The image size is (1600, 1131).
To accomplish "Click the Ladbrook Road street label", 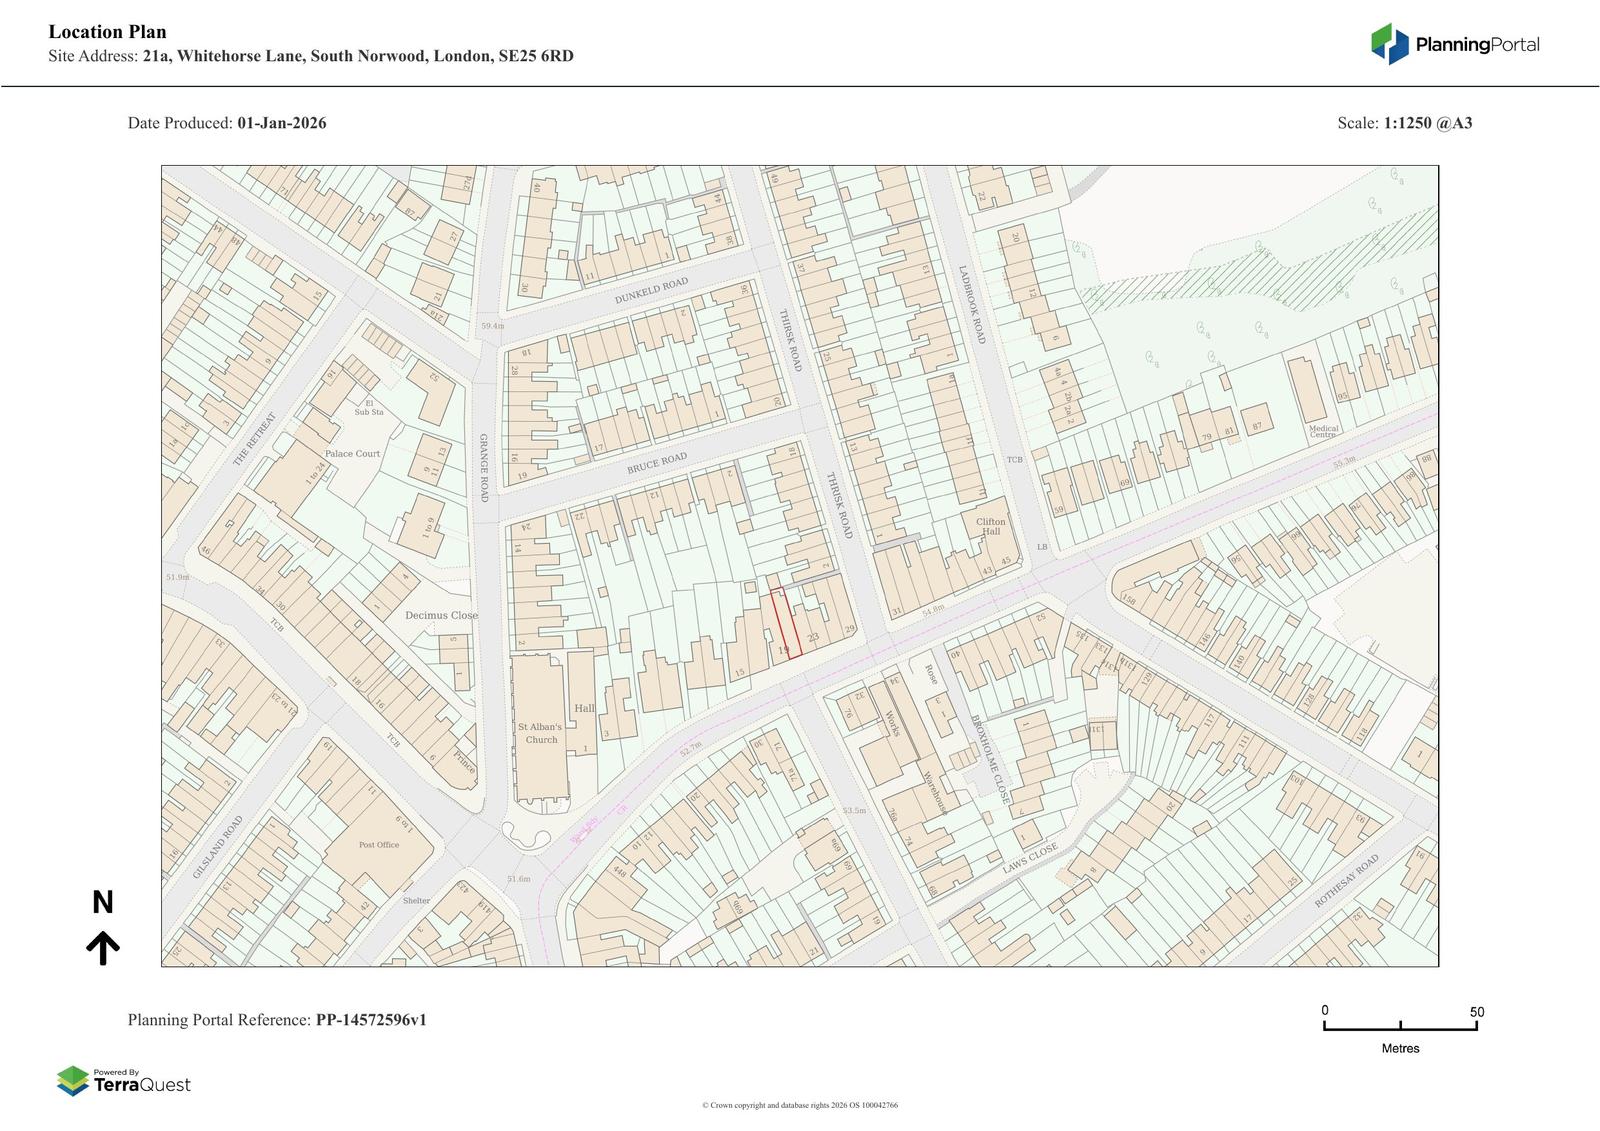I will [972, 305].
